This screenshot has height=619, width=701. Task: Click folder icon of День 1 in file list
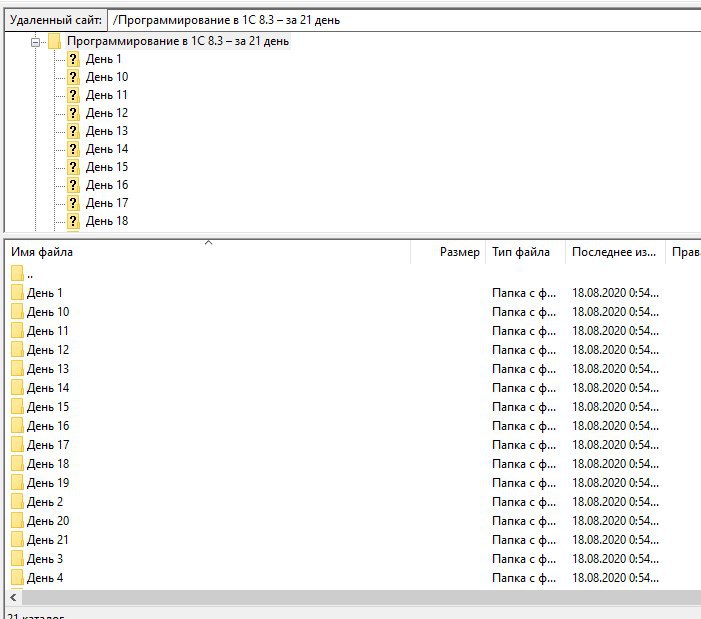(17, 292)
